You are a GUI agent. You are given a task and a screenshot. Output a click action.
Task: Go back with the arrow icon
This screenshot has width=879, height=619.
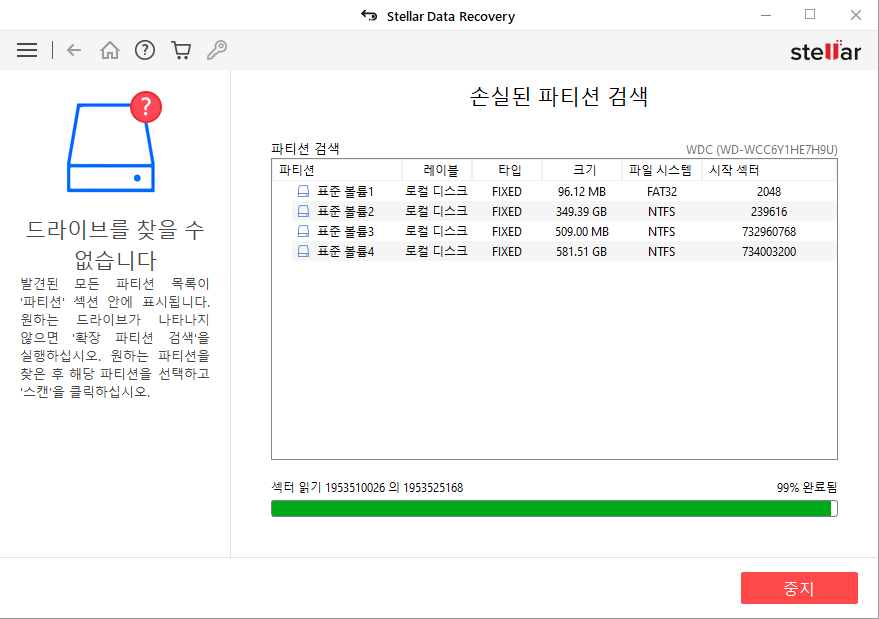[x=74, y=50]
